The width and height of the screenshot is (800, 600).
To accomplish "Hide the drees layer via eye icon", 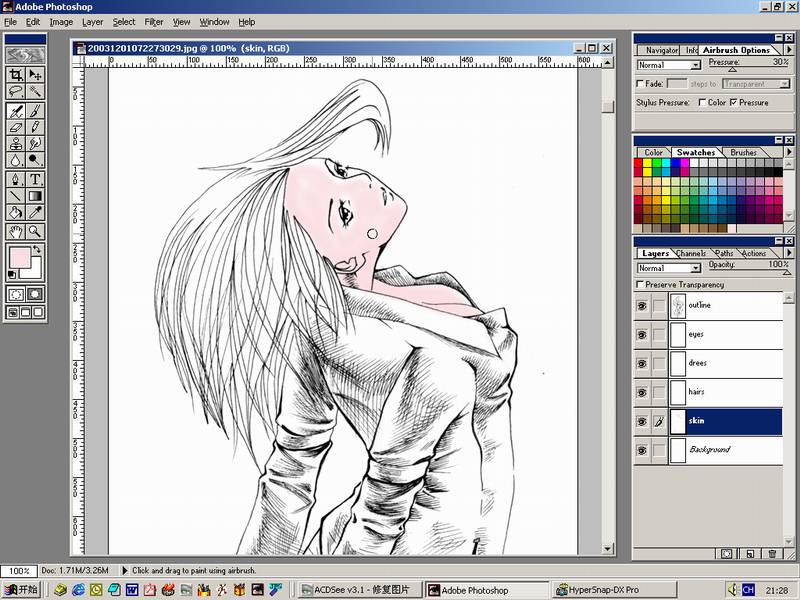I will [x=642, y=363].
